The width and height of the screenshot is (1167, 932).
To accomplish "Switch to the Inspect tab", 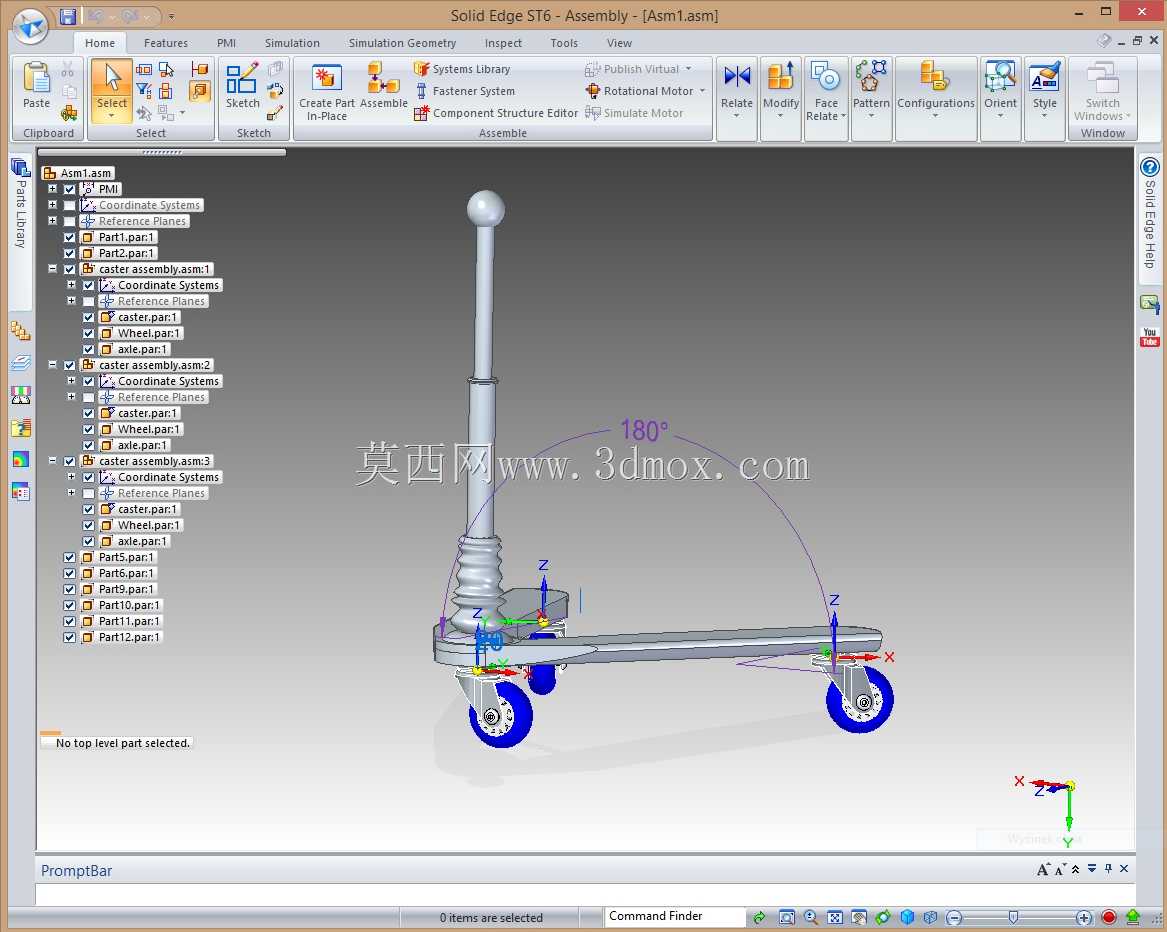I will tap(503, 43).
